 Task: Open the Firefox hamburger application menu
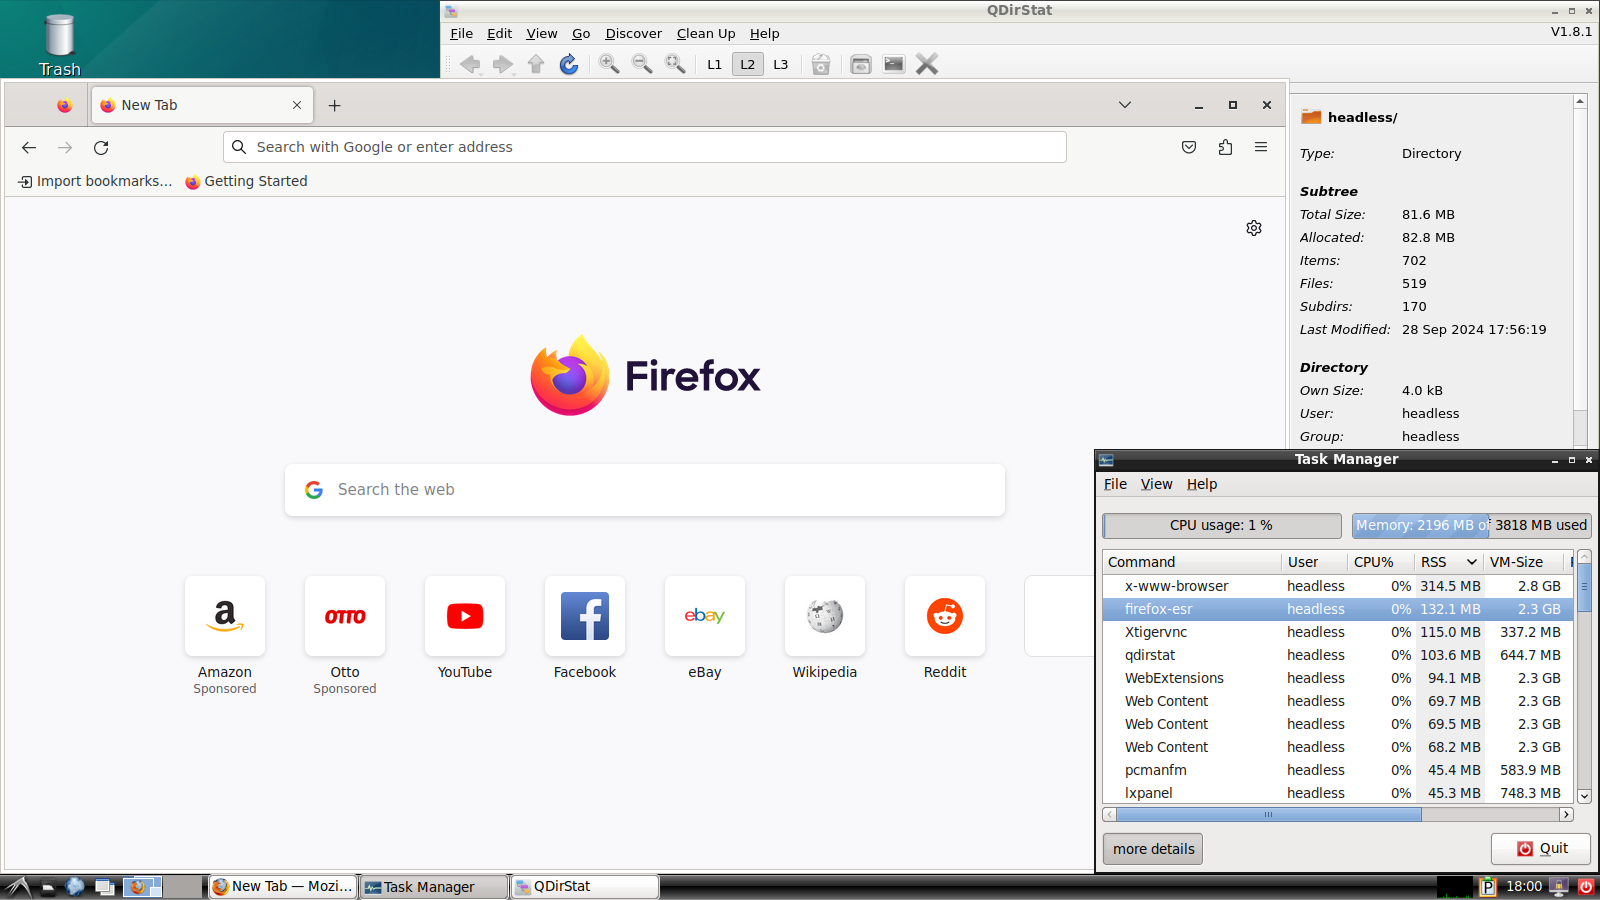(1261, 147)
